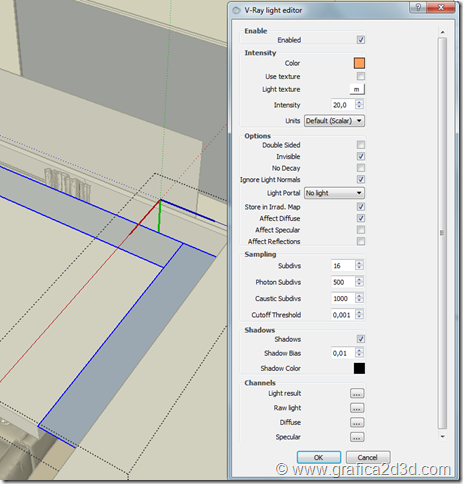Click the Diffuse channel button
The height and width of the screenshot is (484, 463).
click(x=357, y=422)
